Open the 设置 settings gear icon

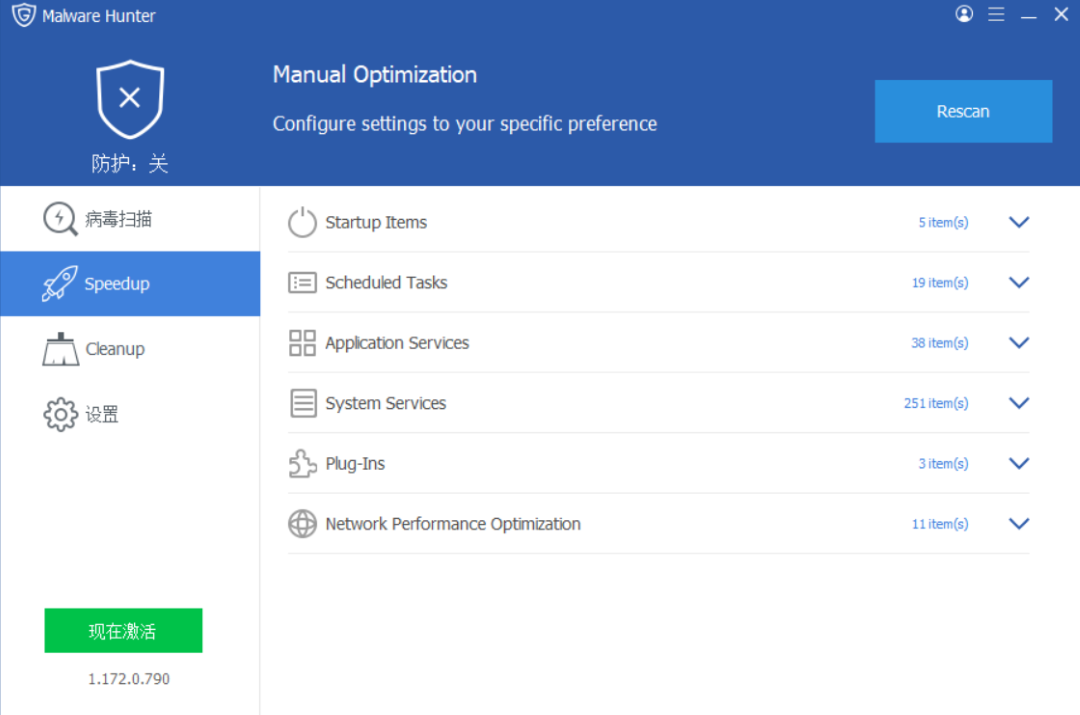60,413
